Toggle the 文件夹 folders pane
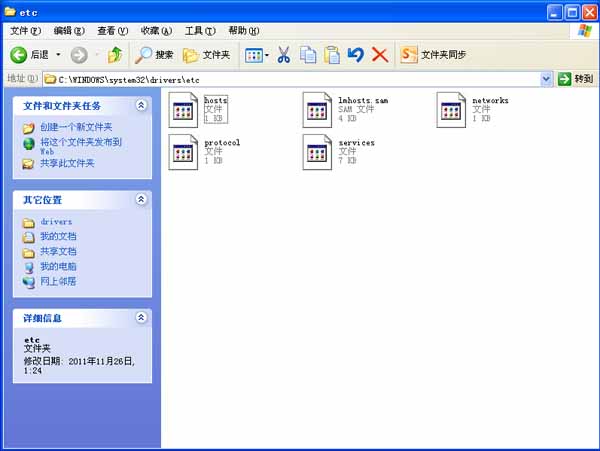Screen dimensions: 600x451 tap(207, 55)
